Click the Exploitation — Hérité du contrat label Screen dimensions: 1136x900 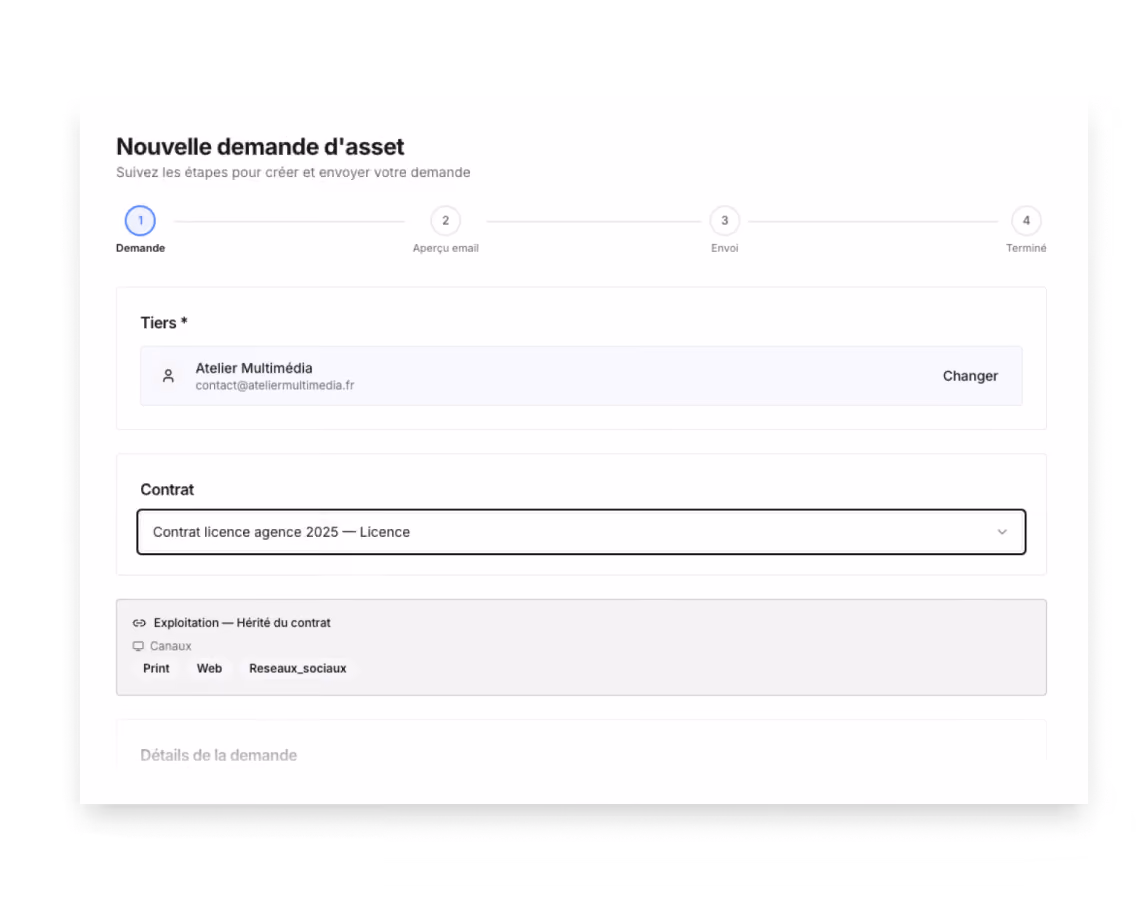click(242, 622)
